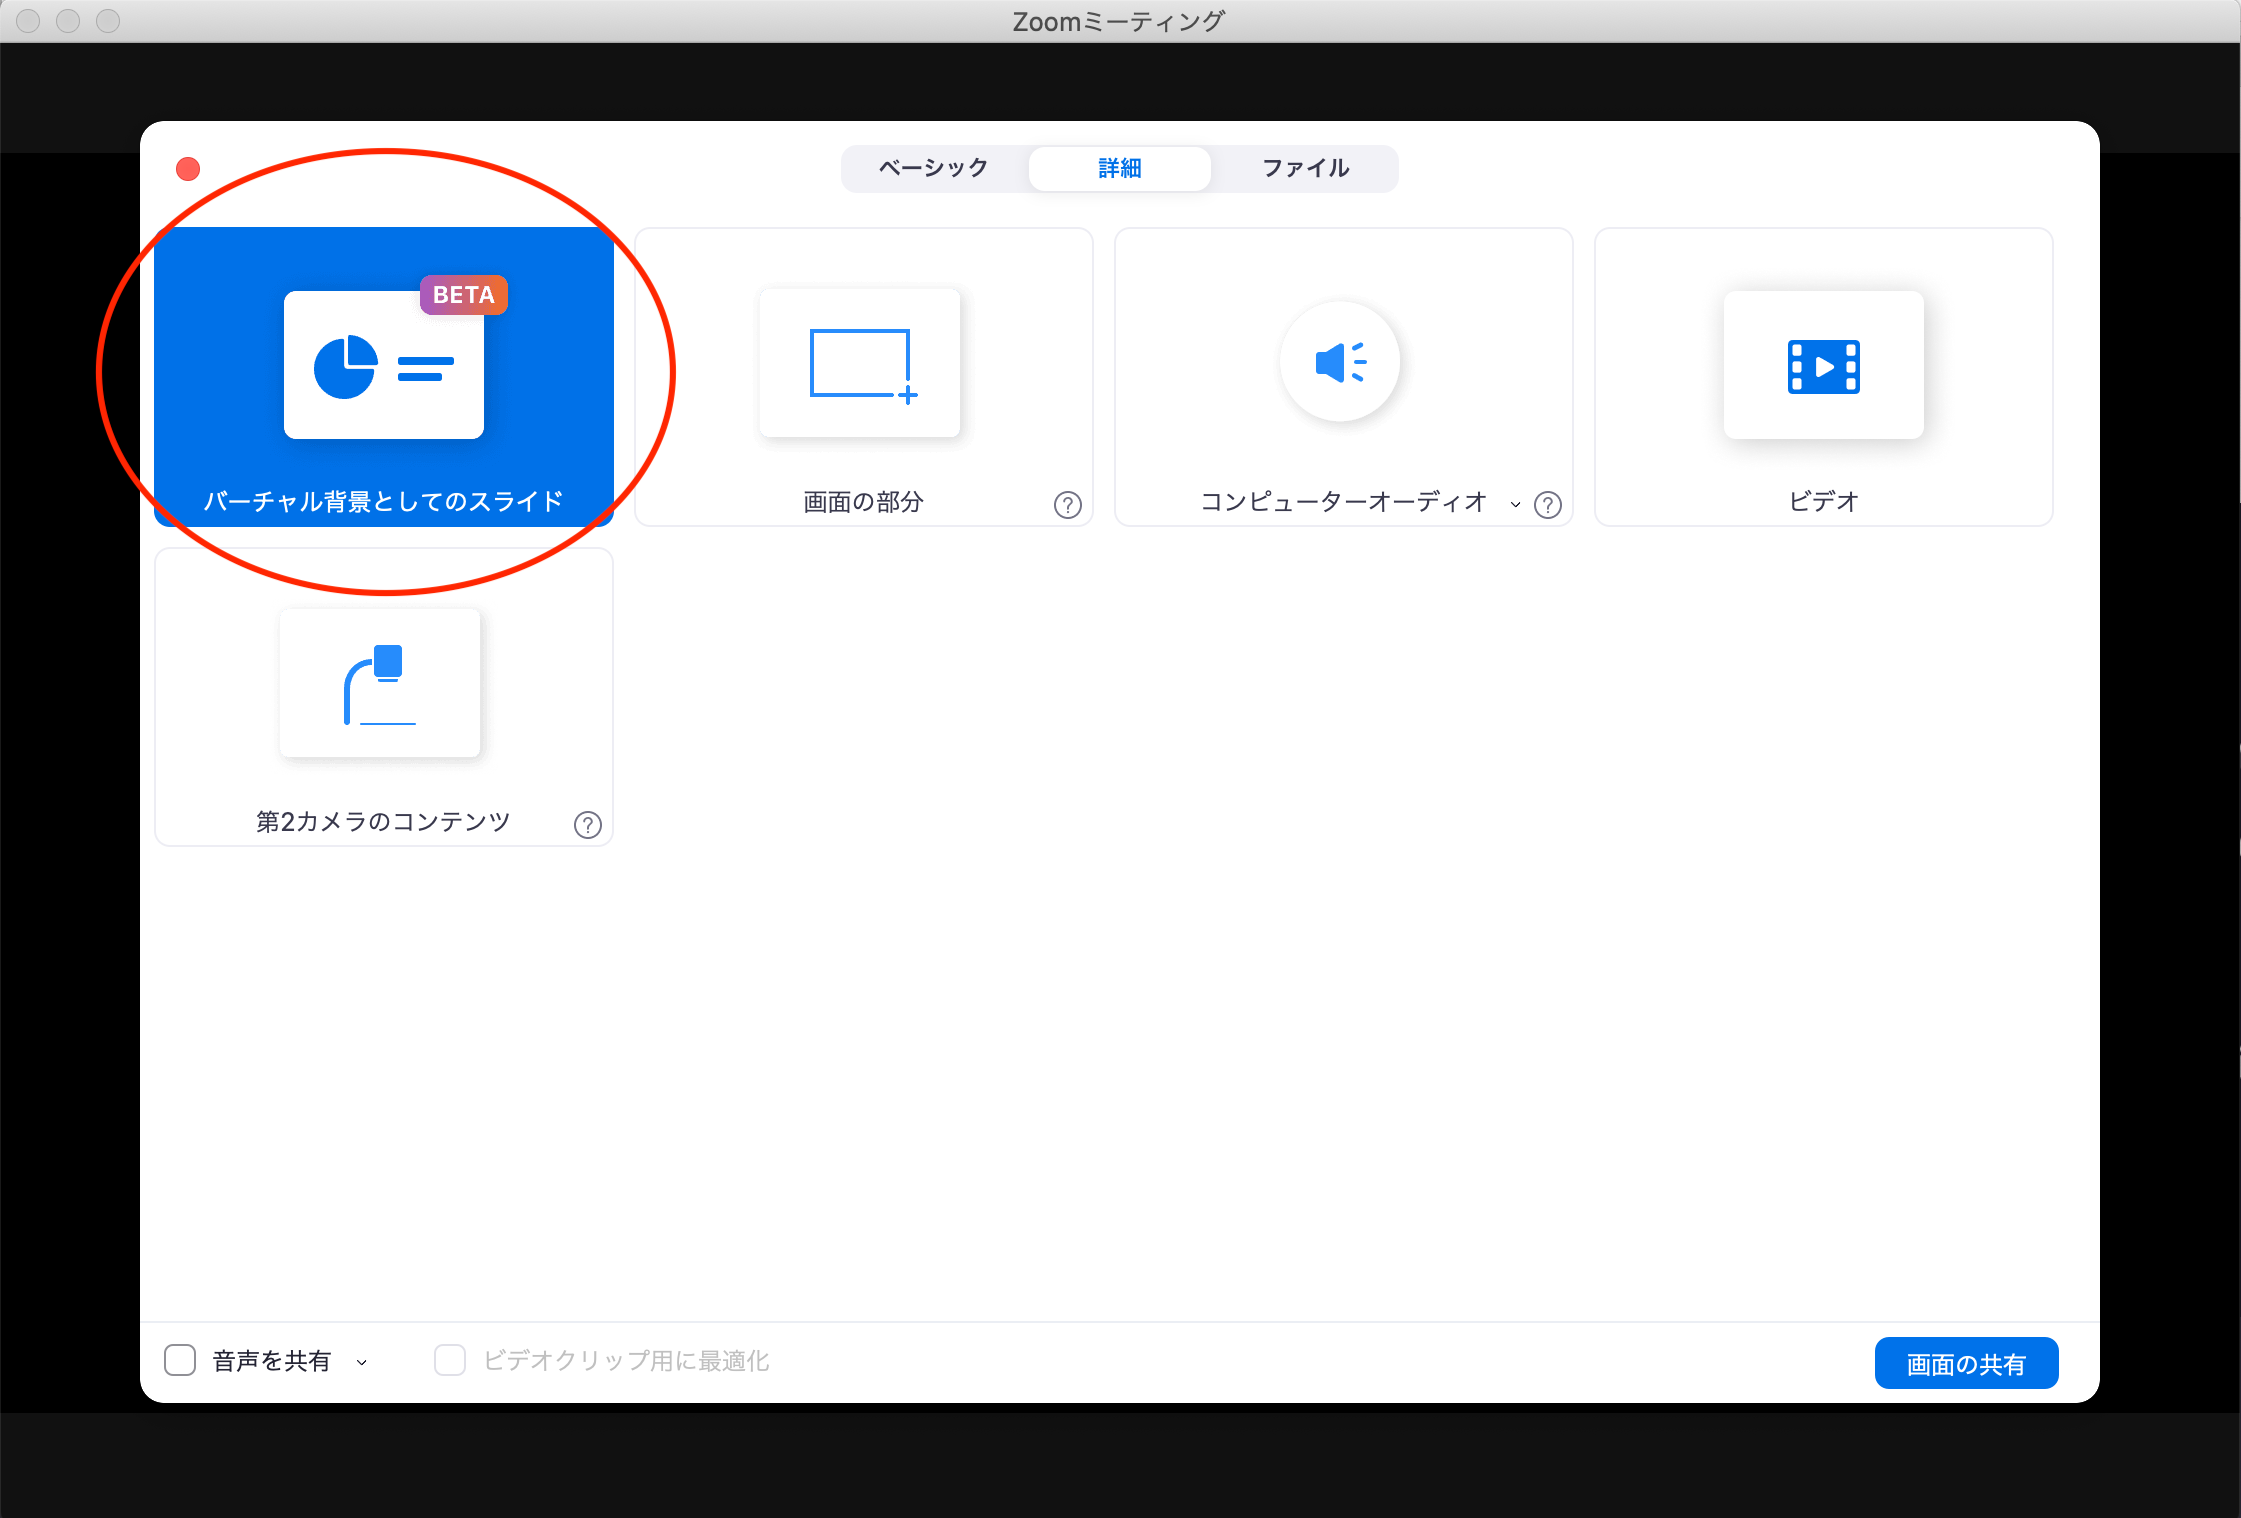This screenshot has width=2241, height=1518.
Task: Click the バーチャル背景としてのスライド label
Action: pyautogui.click(x=383, y=501)
